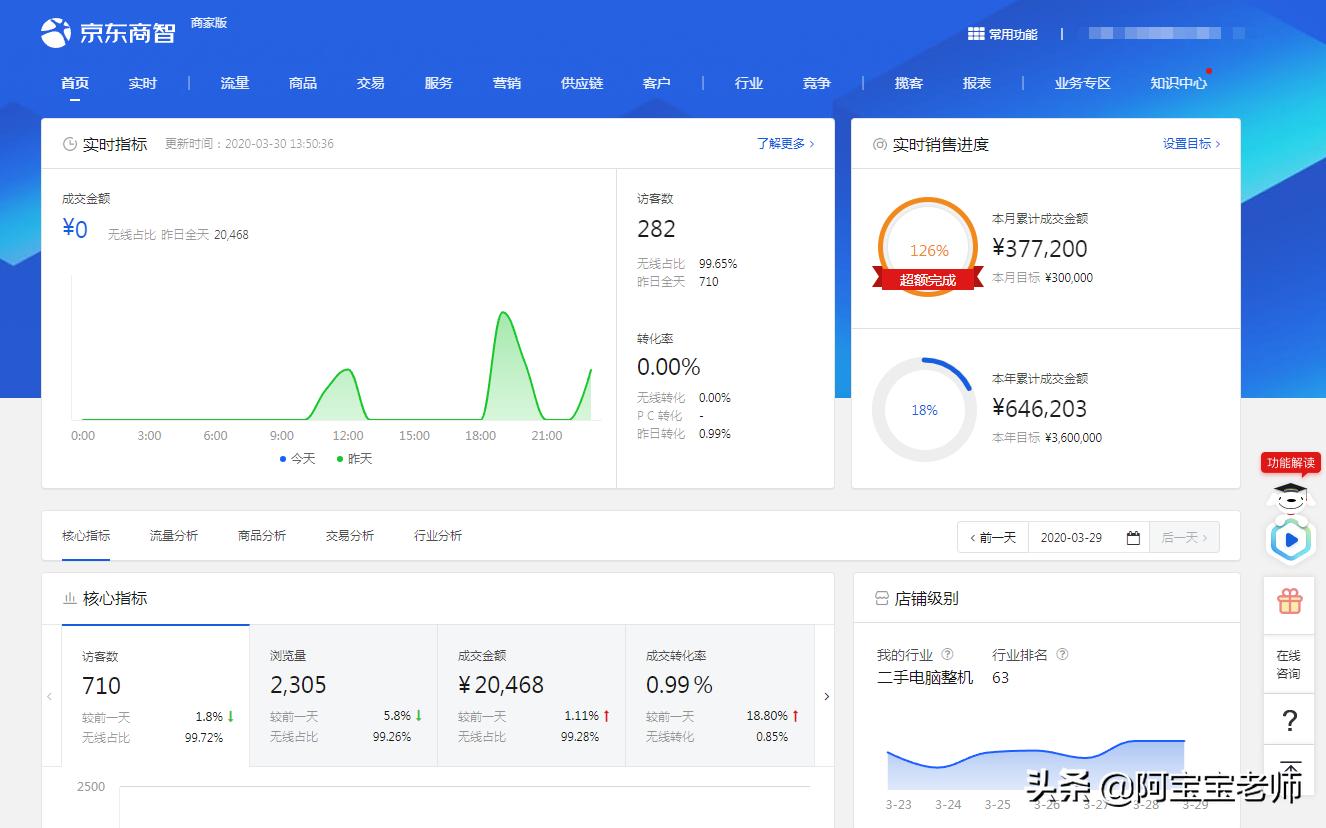This screenshot has height=828, width=1326.
Task: Open the 流量 menu in top navigation
Action: (x=235, y=83)
